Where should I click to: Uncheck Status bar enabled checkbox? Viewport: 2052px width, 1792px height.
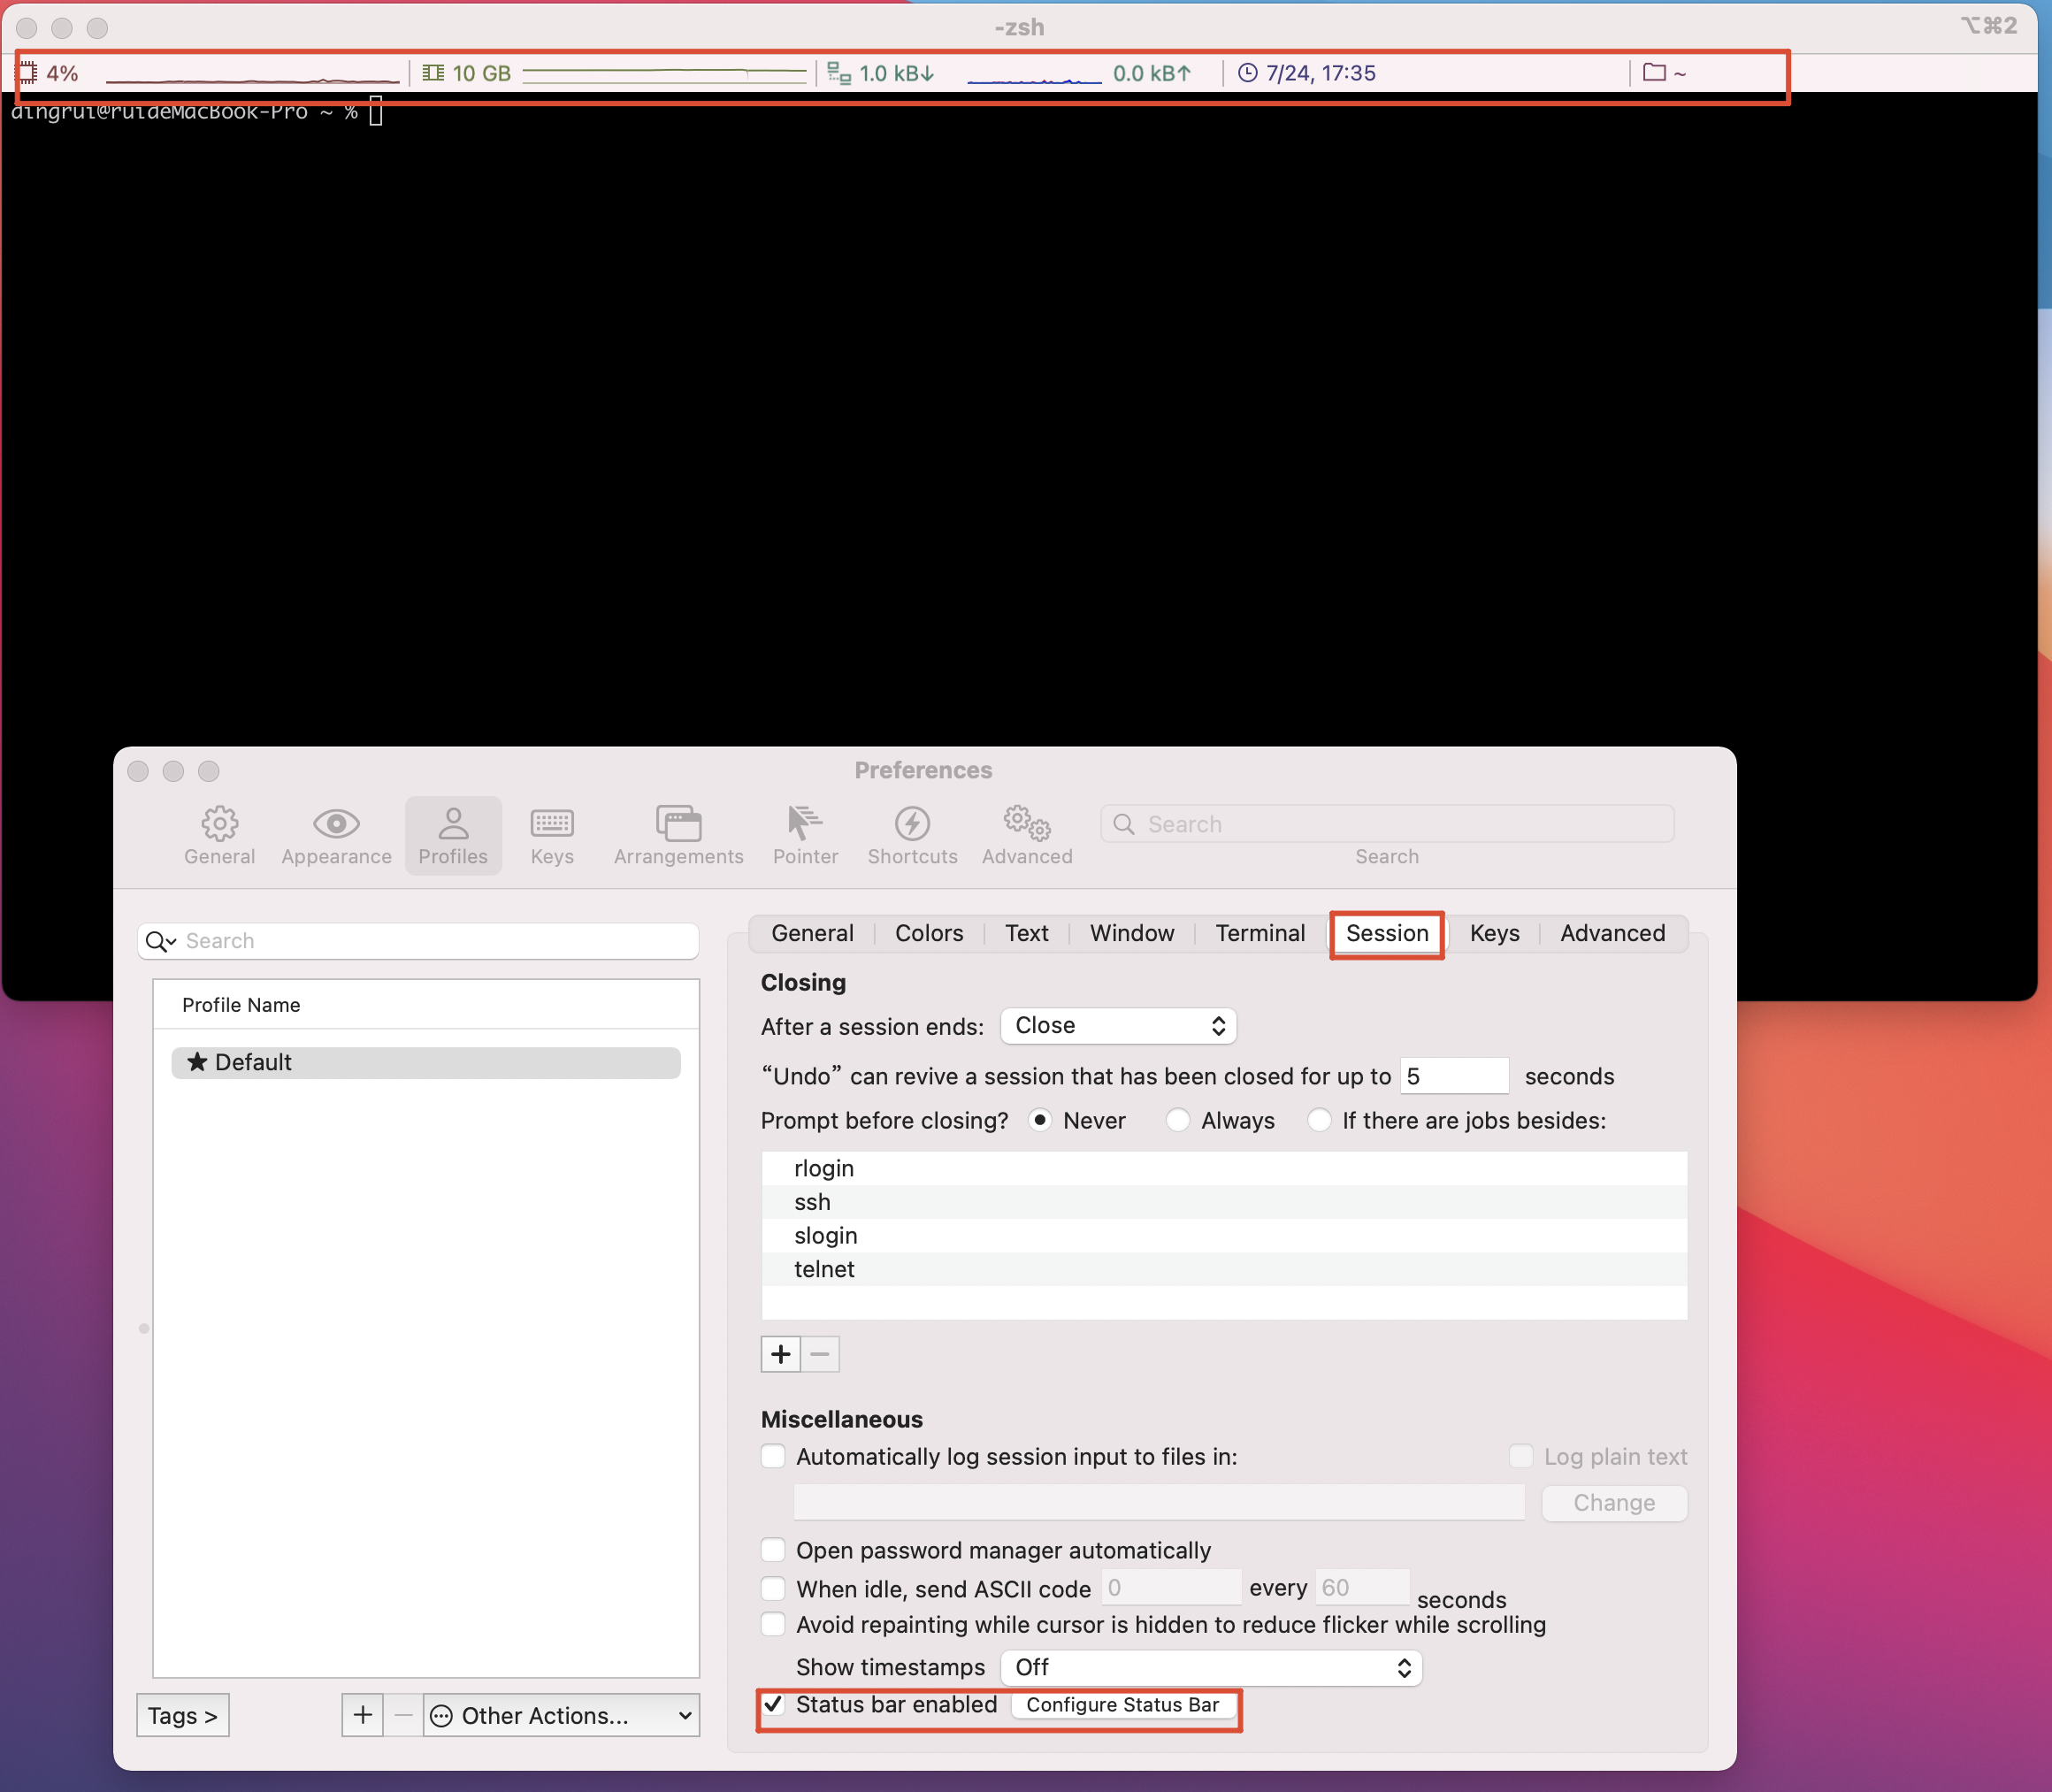pos(773,1704)
